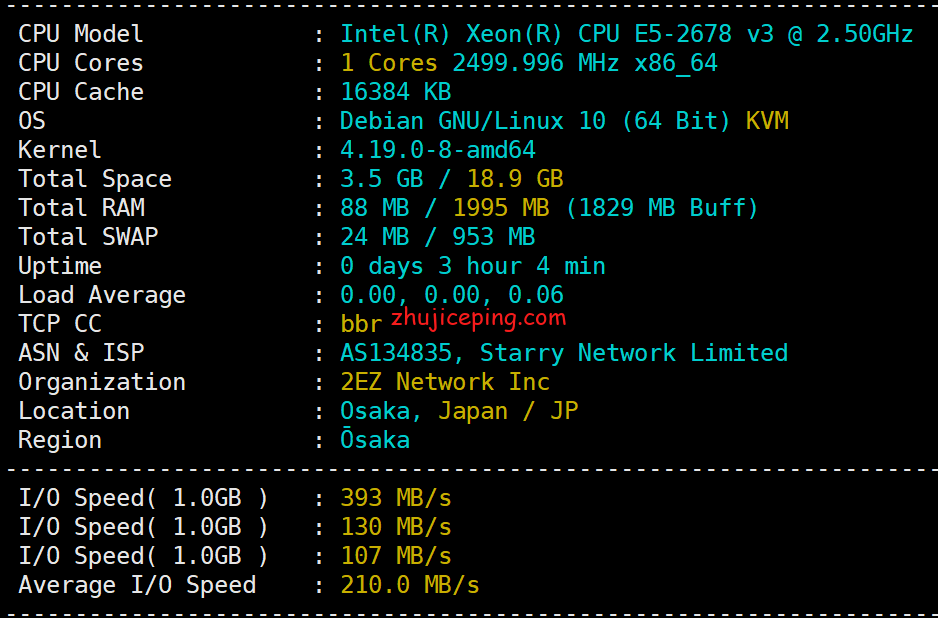This screenshot has width=938, height=618.
Task: Select the 'TCP CC' label
Action: (60, 324)
